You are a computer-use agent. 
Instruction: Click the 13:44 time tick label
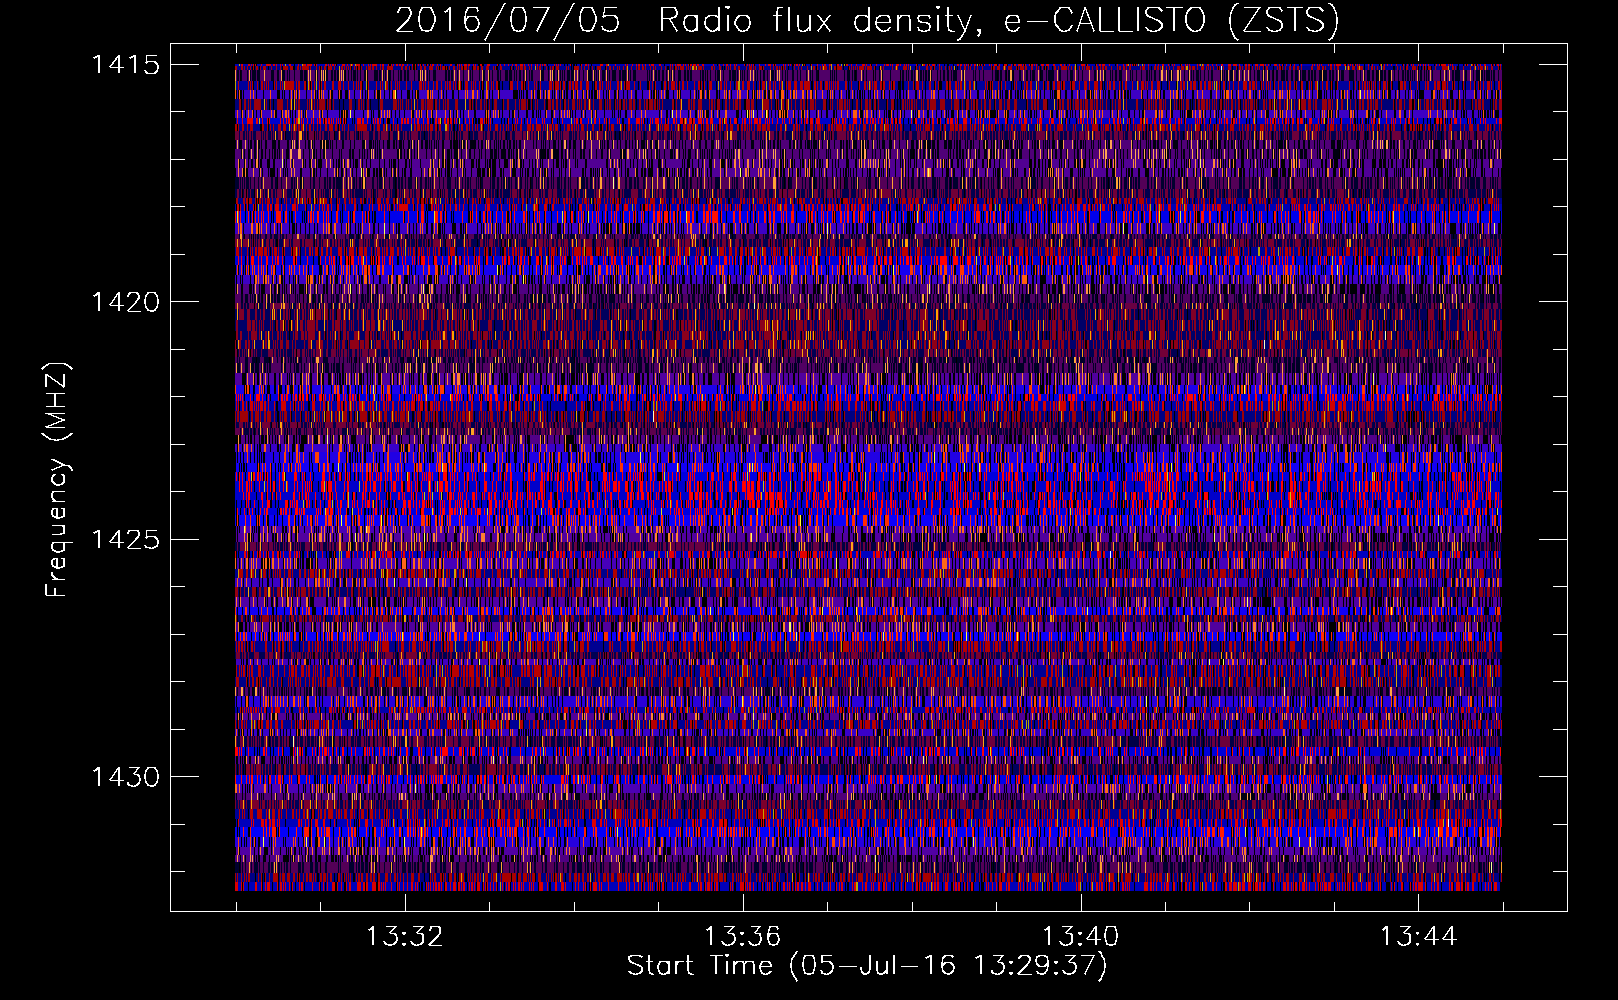[x=1418, y=937]
